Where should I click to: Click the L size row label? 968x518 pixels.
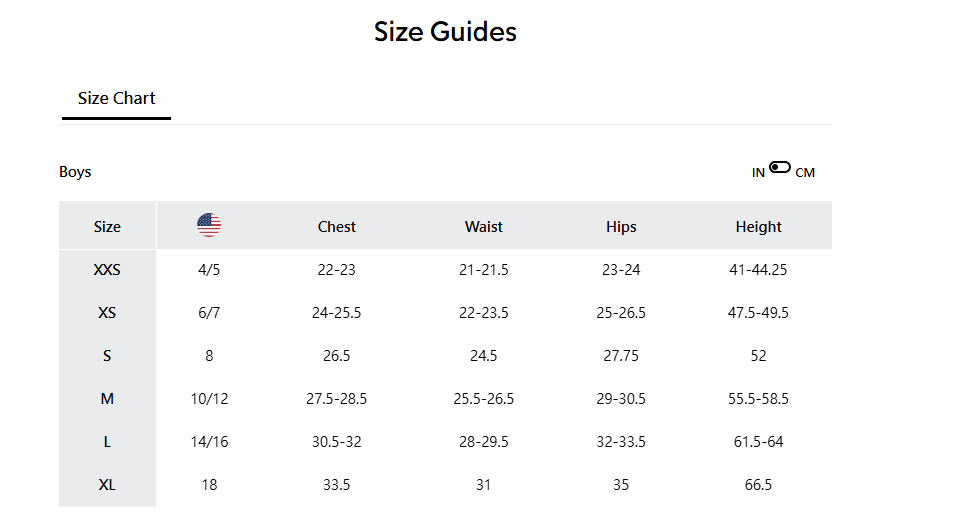coord(107,442)
